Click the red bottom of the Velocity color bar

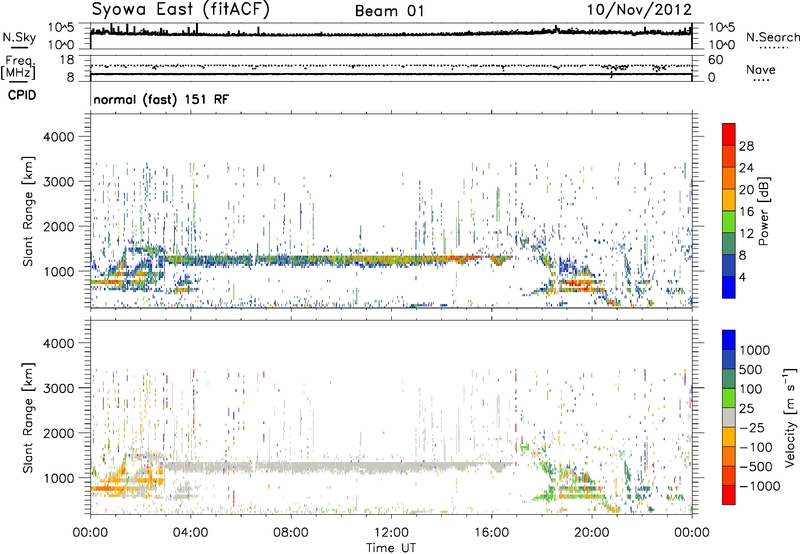tap(729, 495)
